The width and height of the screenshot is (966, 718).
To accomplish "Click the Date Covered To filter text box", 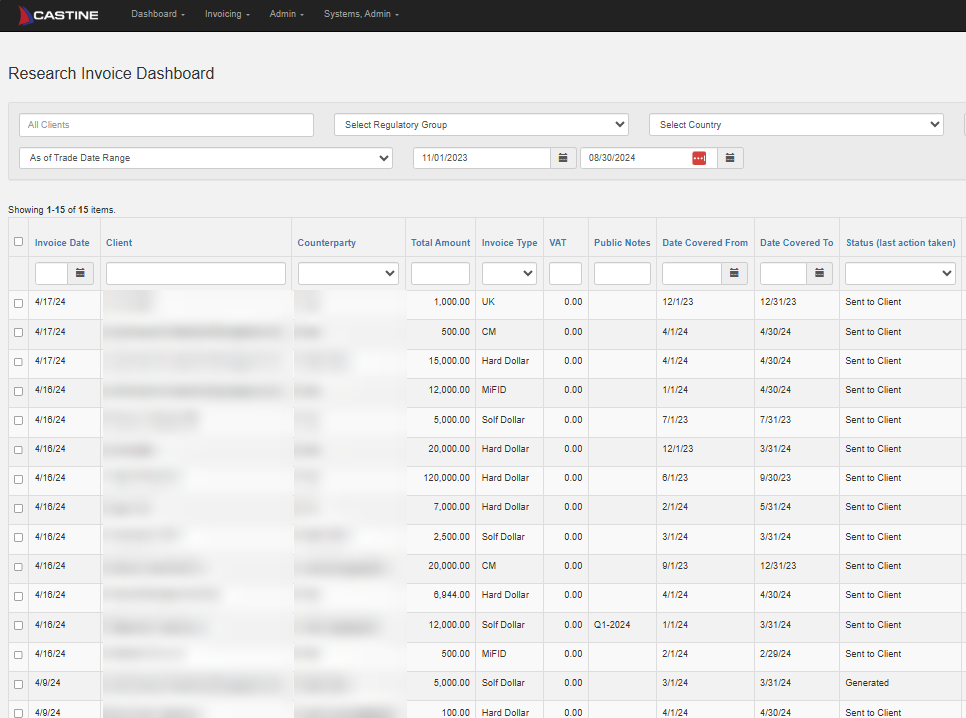I will click(x=784, y=273).
